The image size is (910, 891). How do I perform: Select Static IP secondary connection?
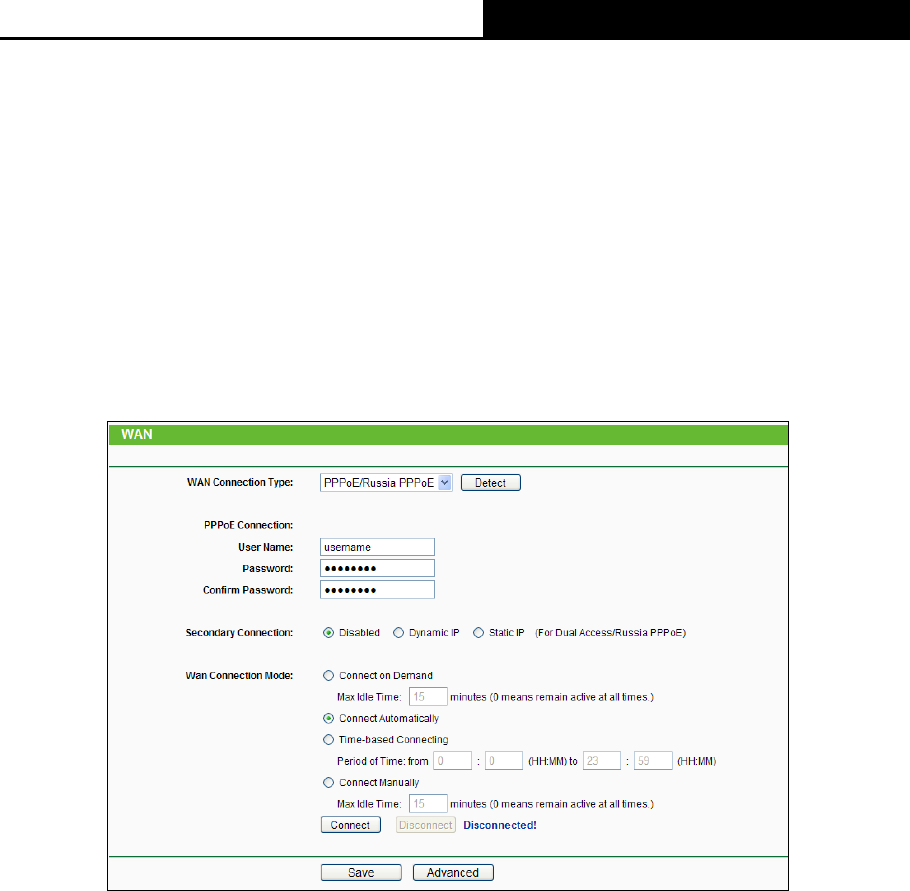pos(478,633)
